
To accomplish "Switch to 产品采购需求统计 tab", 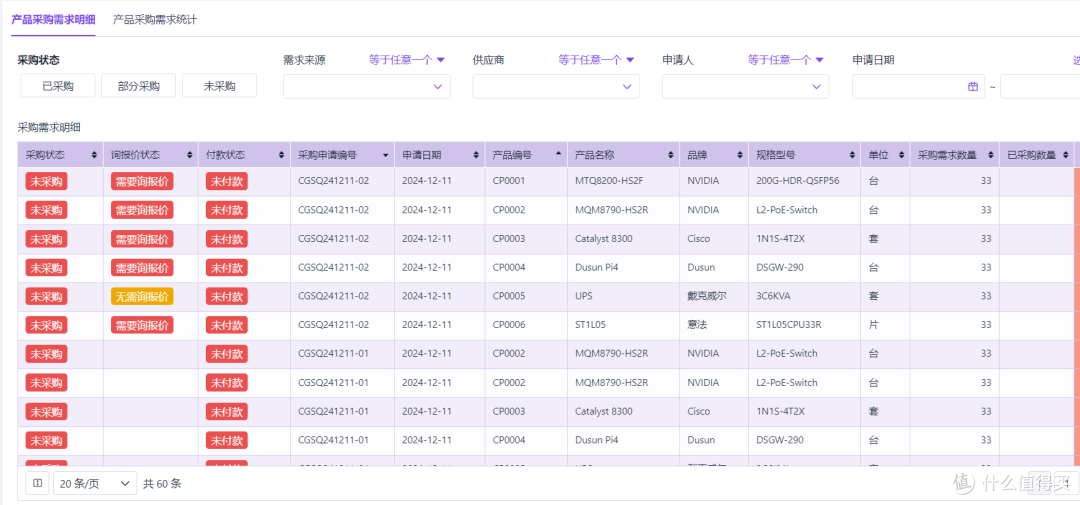I will 155,19.
